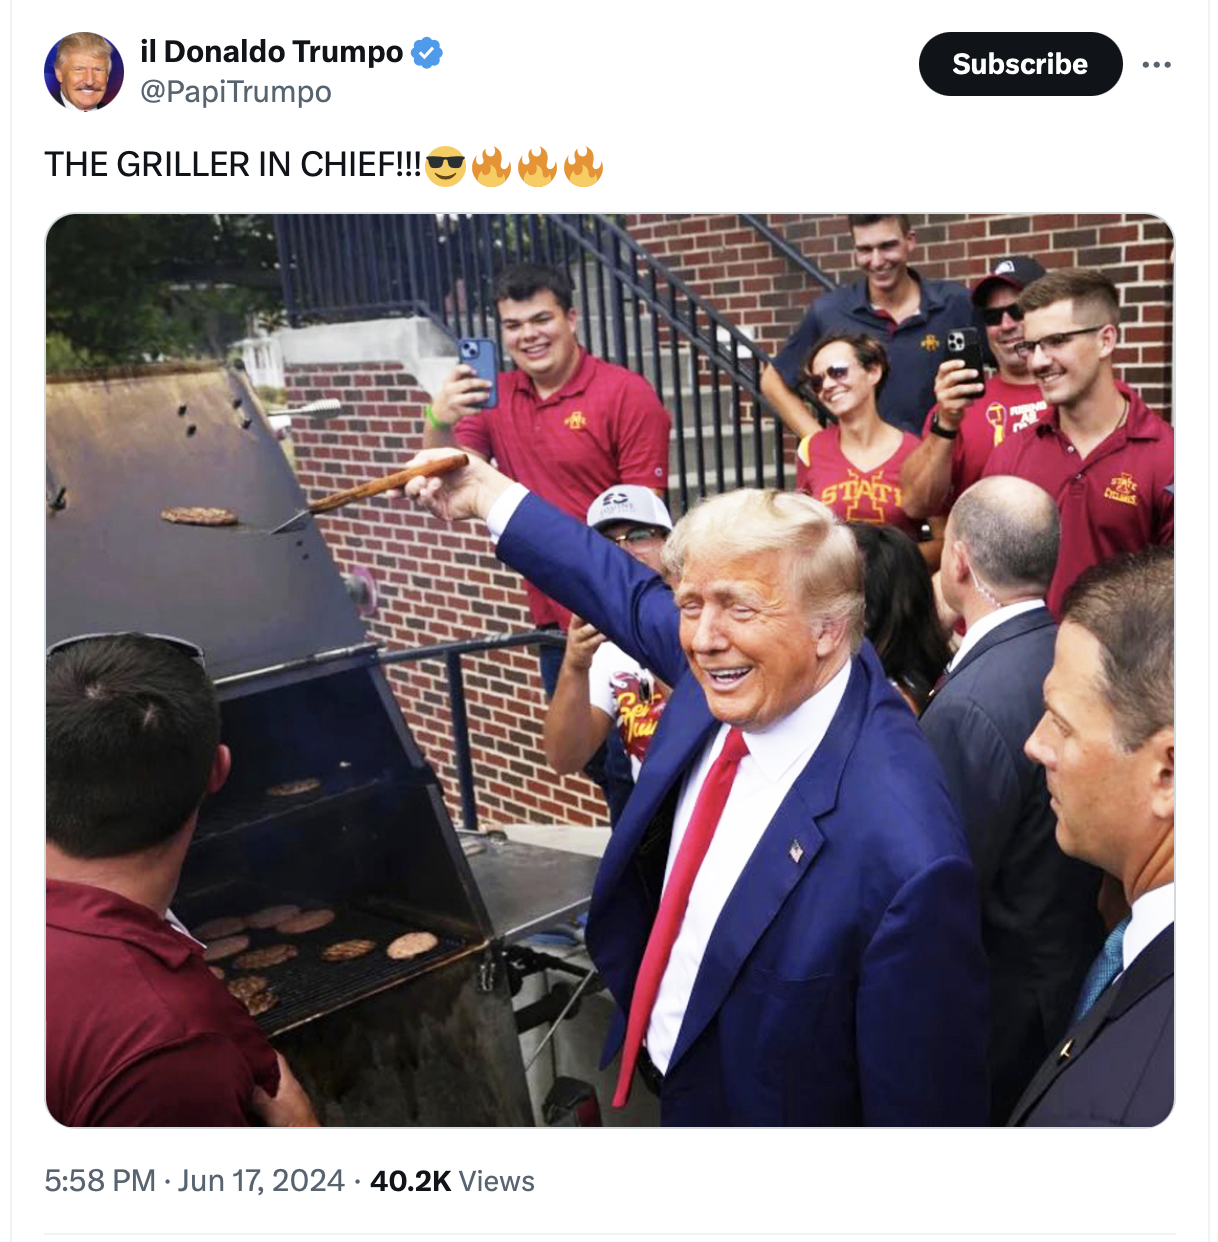The width and height of the screenshot is (1218, 1242).
Task: Subscribe to this account
Action: (1020, 64)
